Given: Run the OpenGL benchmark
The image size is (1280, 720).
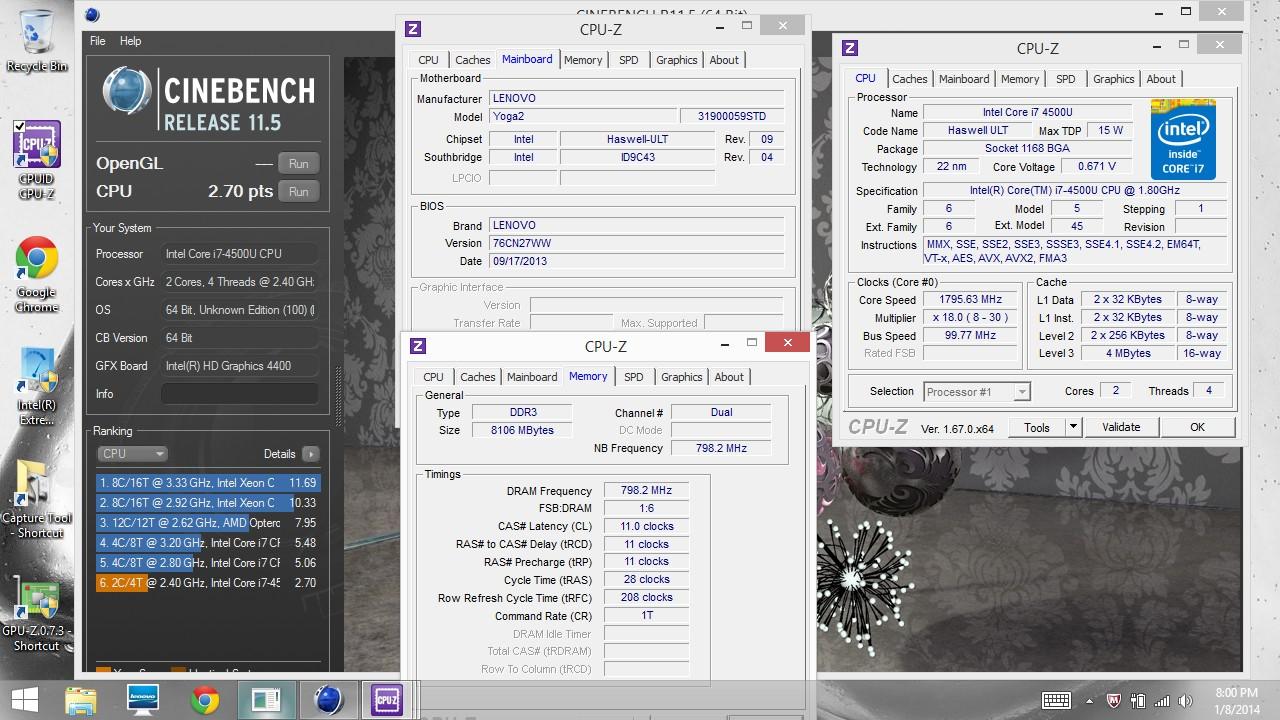Looking at the screenshot, I should point(298,164).
